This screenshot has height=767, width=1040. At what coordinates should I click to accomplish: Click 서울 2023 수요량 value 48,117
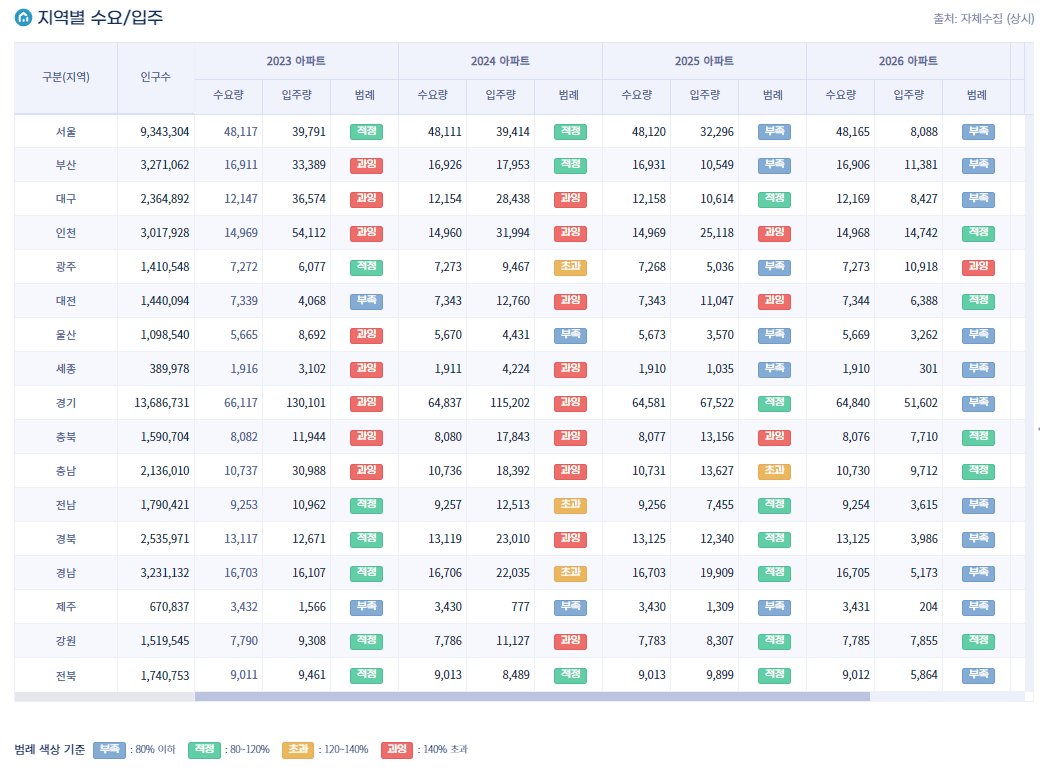[241, 132]
